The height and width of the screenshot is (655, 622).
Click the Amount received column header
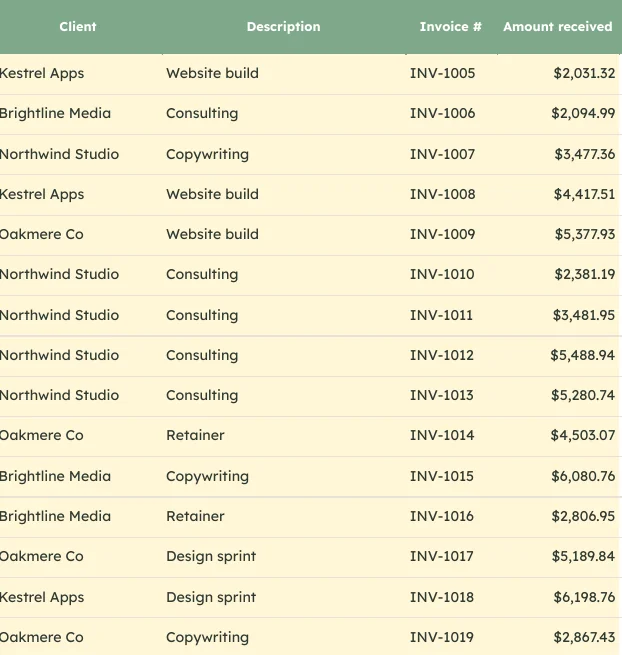(x=558, y=27)
